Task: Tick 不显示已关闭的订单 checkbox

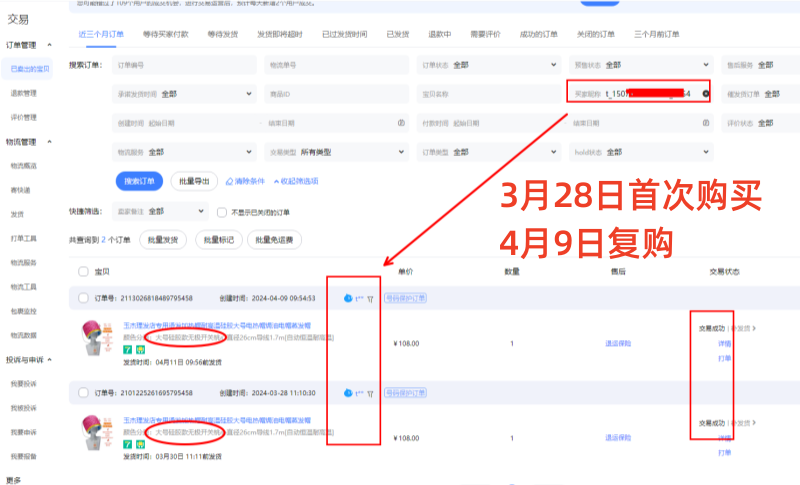Action: click(222, 212)
